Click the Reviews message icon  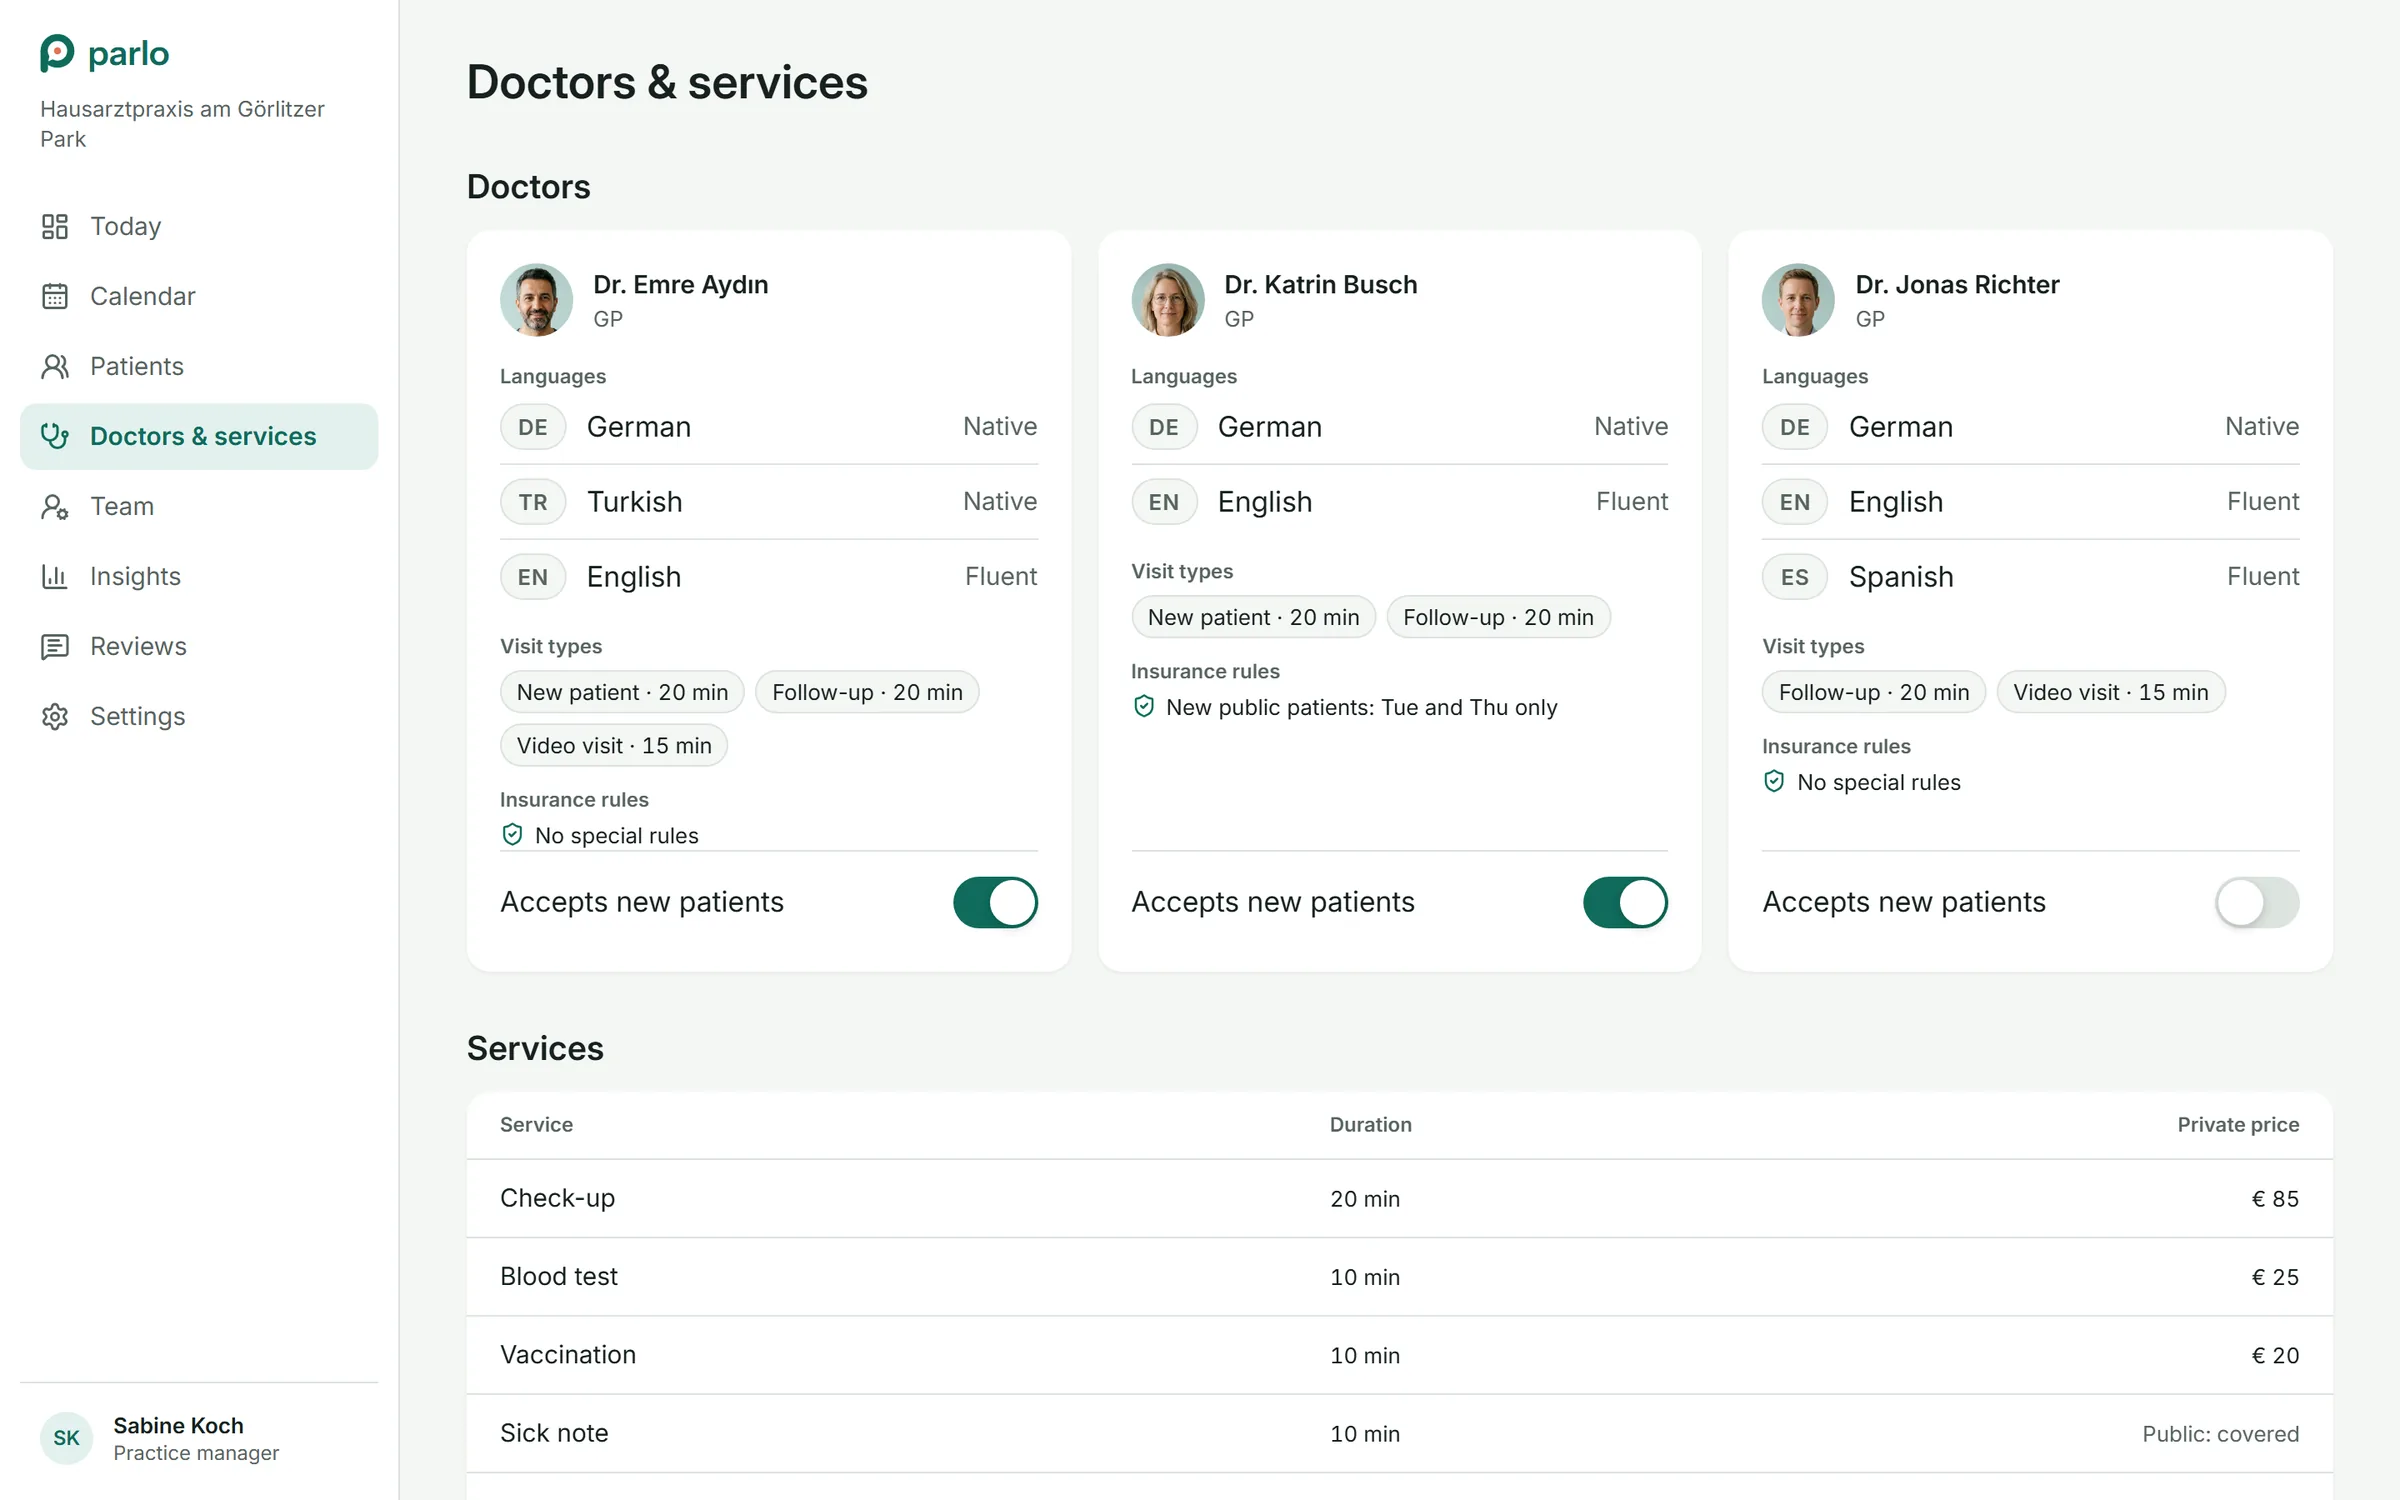tap(55, 647)
